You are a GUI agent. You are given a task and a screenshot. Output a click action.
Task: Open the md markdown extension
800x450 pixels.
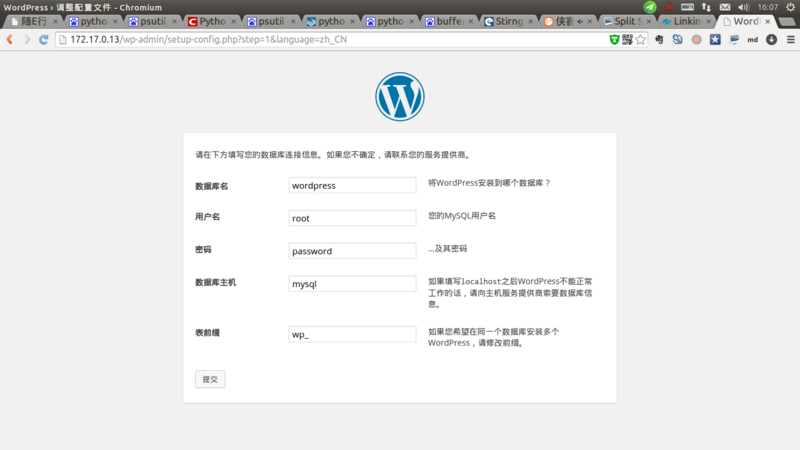(x=753, y=39)
